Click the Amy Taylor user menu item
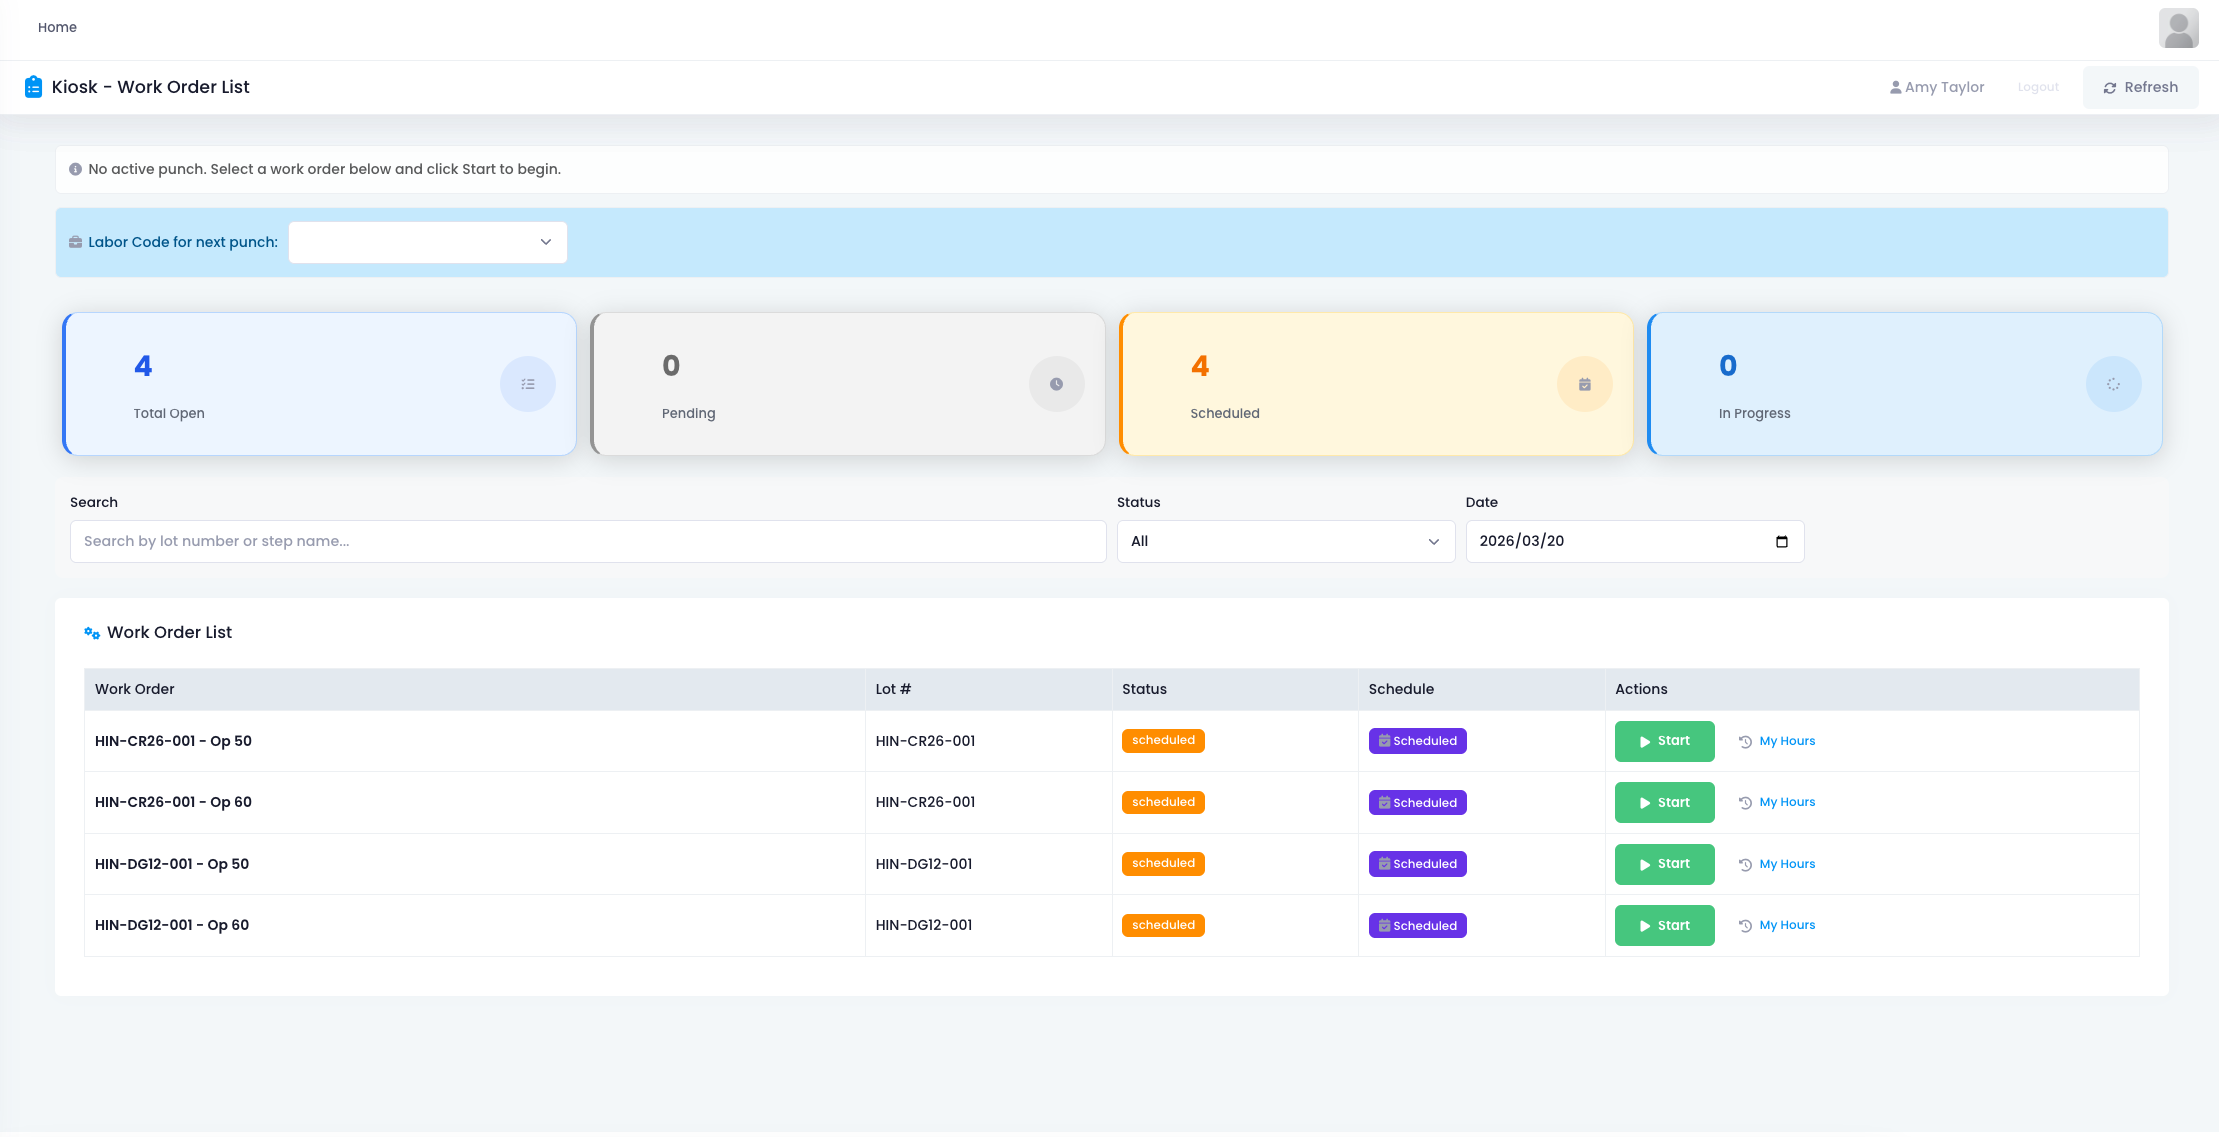 [1937, 87]
